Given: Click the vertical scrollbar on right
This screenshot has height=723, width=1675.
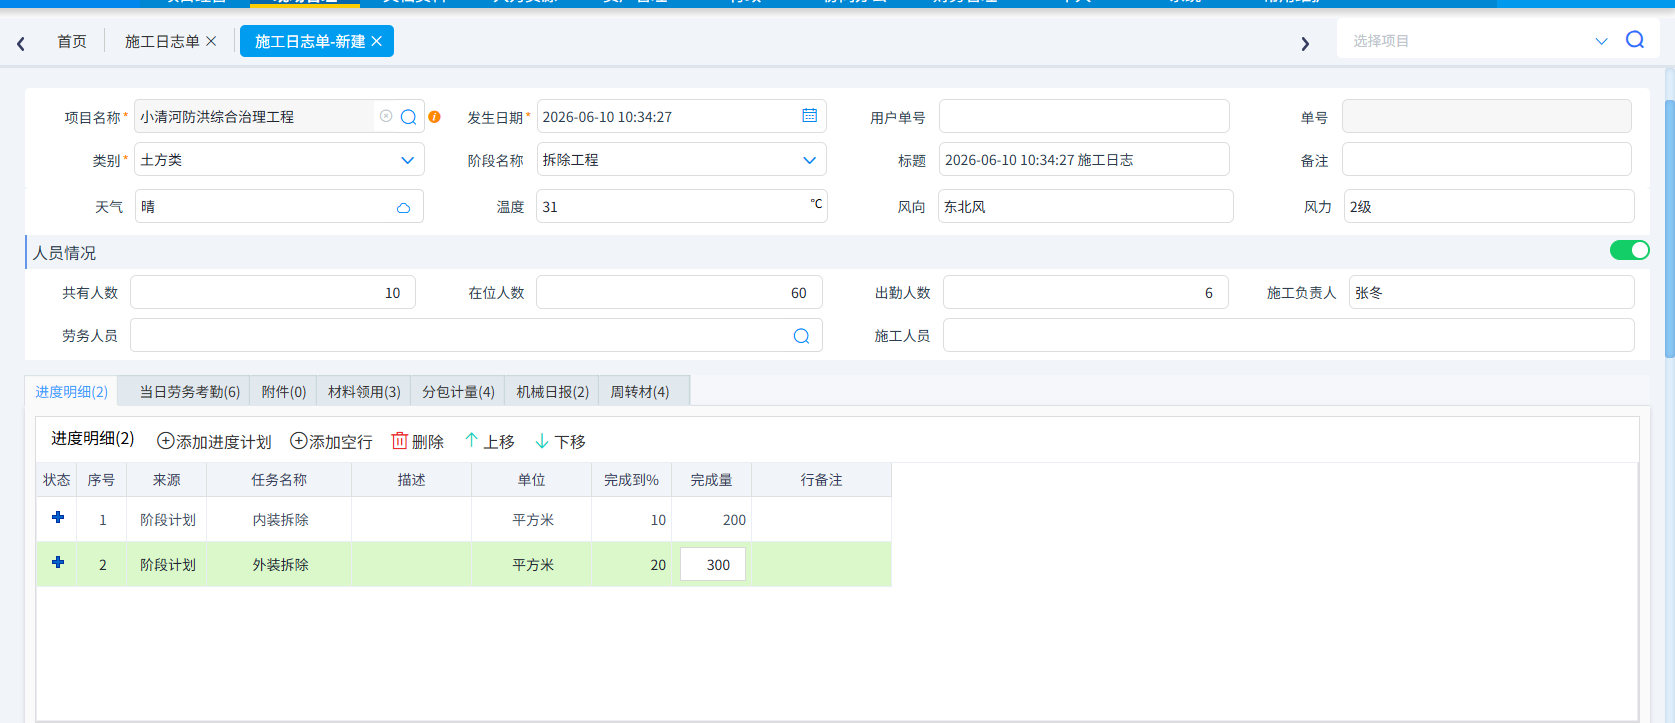Looking at the screenshot, I should [x=1670, y=228].
